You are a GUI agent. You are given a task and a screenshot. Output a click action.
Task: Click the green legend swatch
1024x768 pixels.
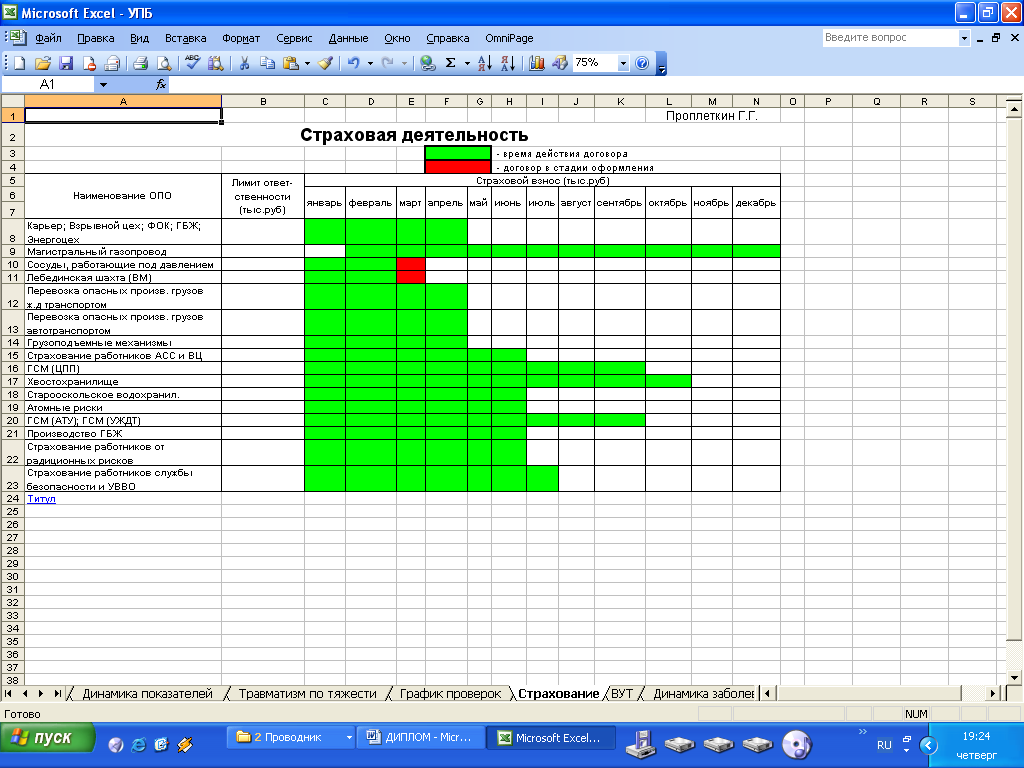(x=458, y=153)
